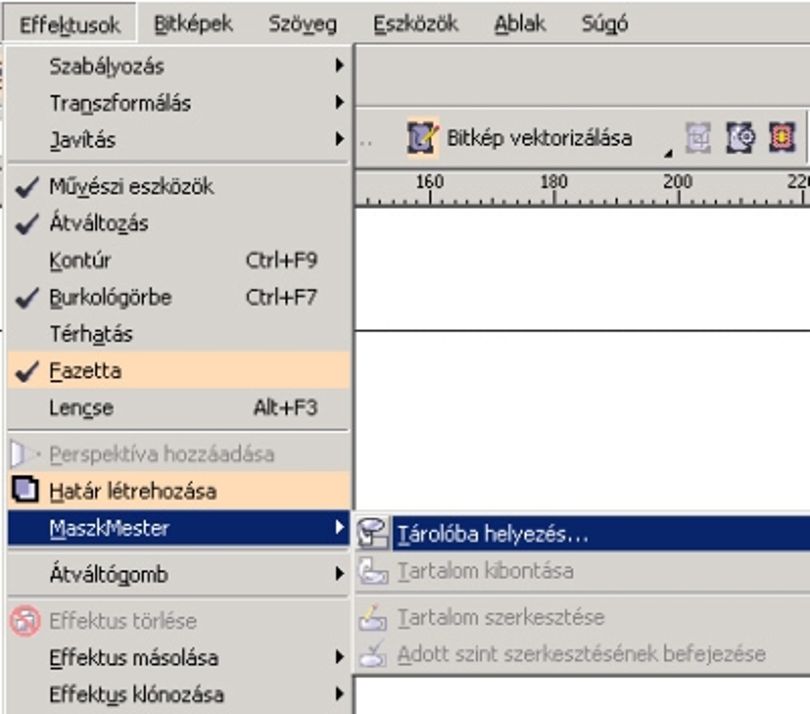
Task: Select the Határ létrehozása boundary icon
Action: pos(25,490)
